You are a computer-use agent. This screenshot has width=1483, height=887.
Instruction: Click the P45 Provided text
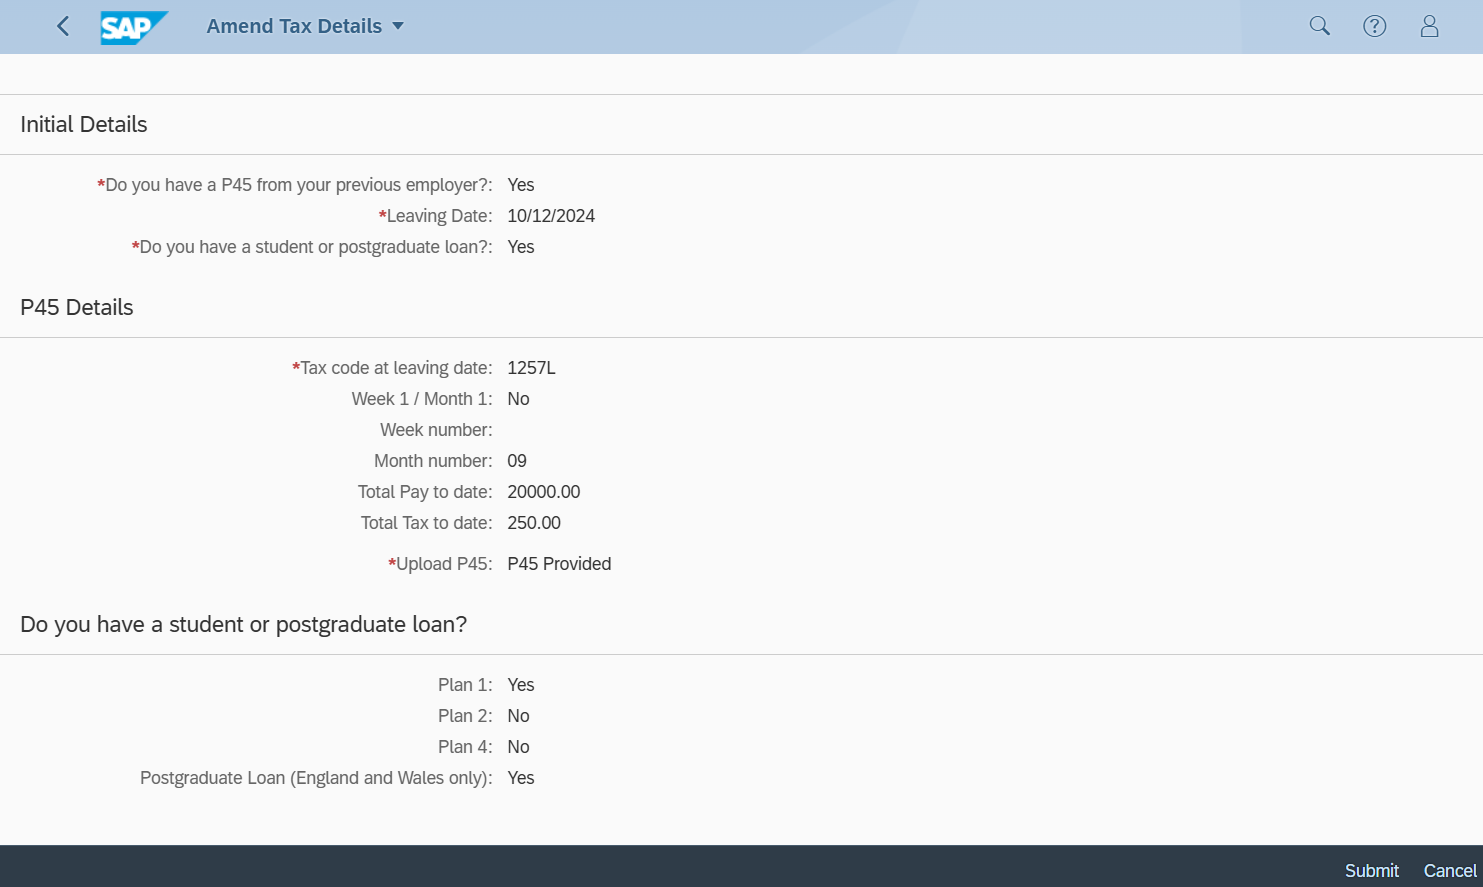pos(559,564)
